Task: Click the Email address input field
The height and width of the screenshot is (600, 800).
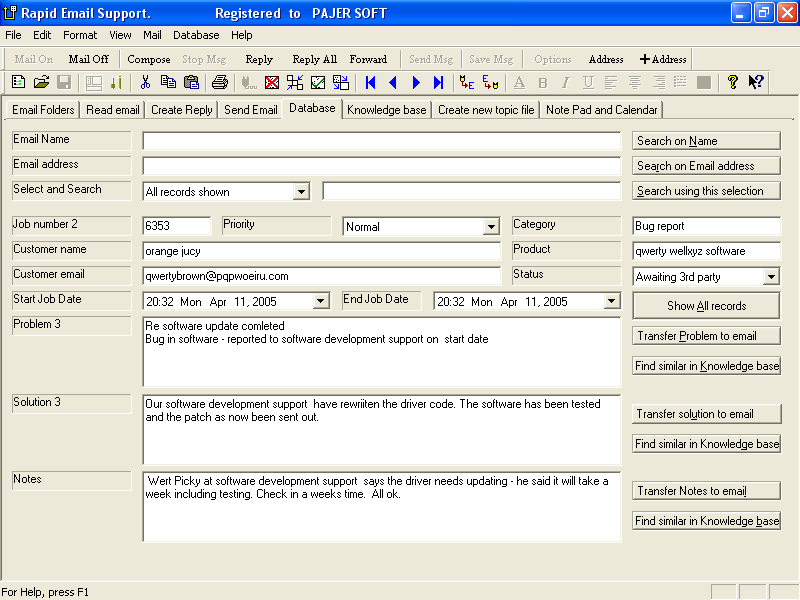Action: [x=382, y=166]
